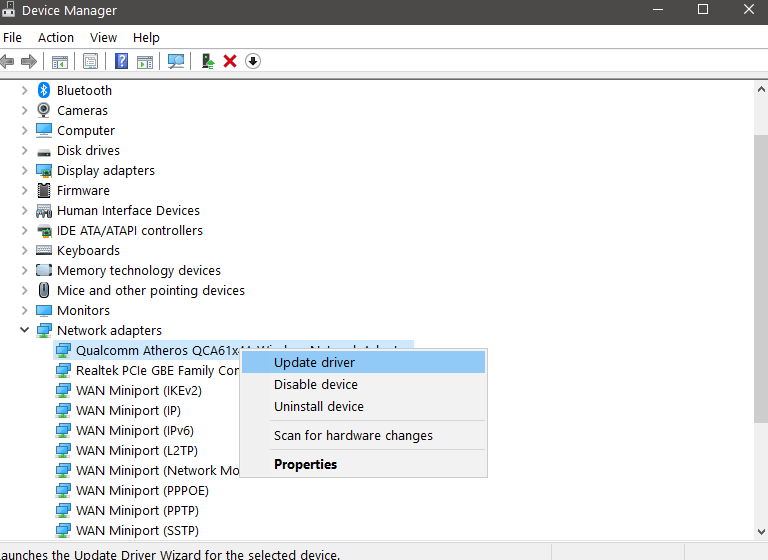Open Properties from the context menu

click(305, 464)
